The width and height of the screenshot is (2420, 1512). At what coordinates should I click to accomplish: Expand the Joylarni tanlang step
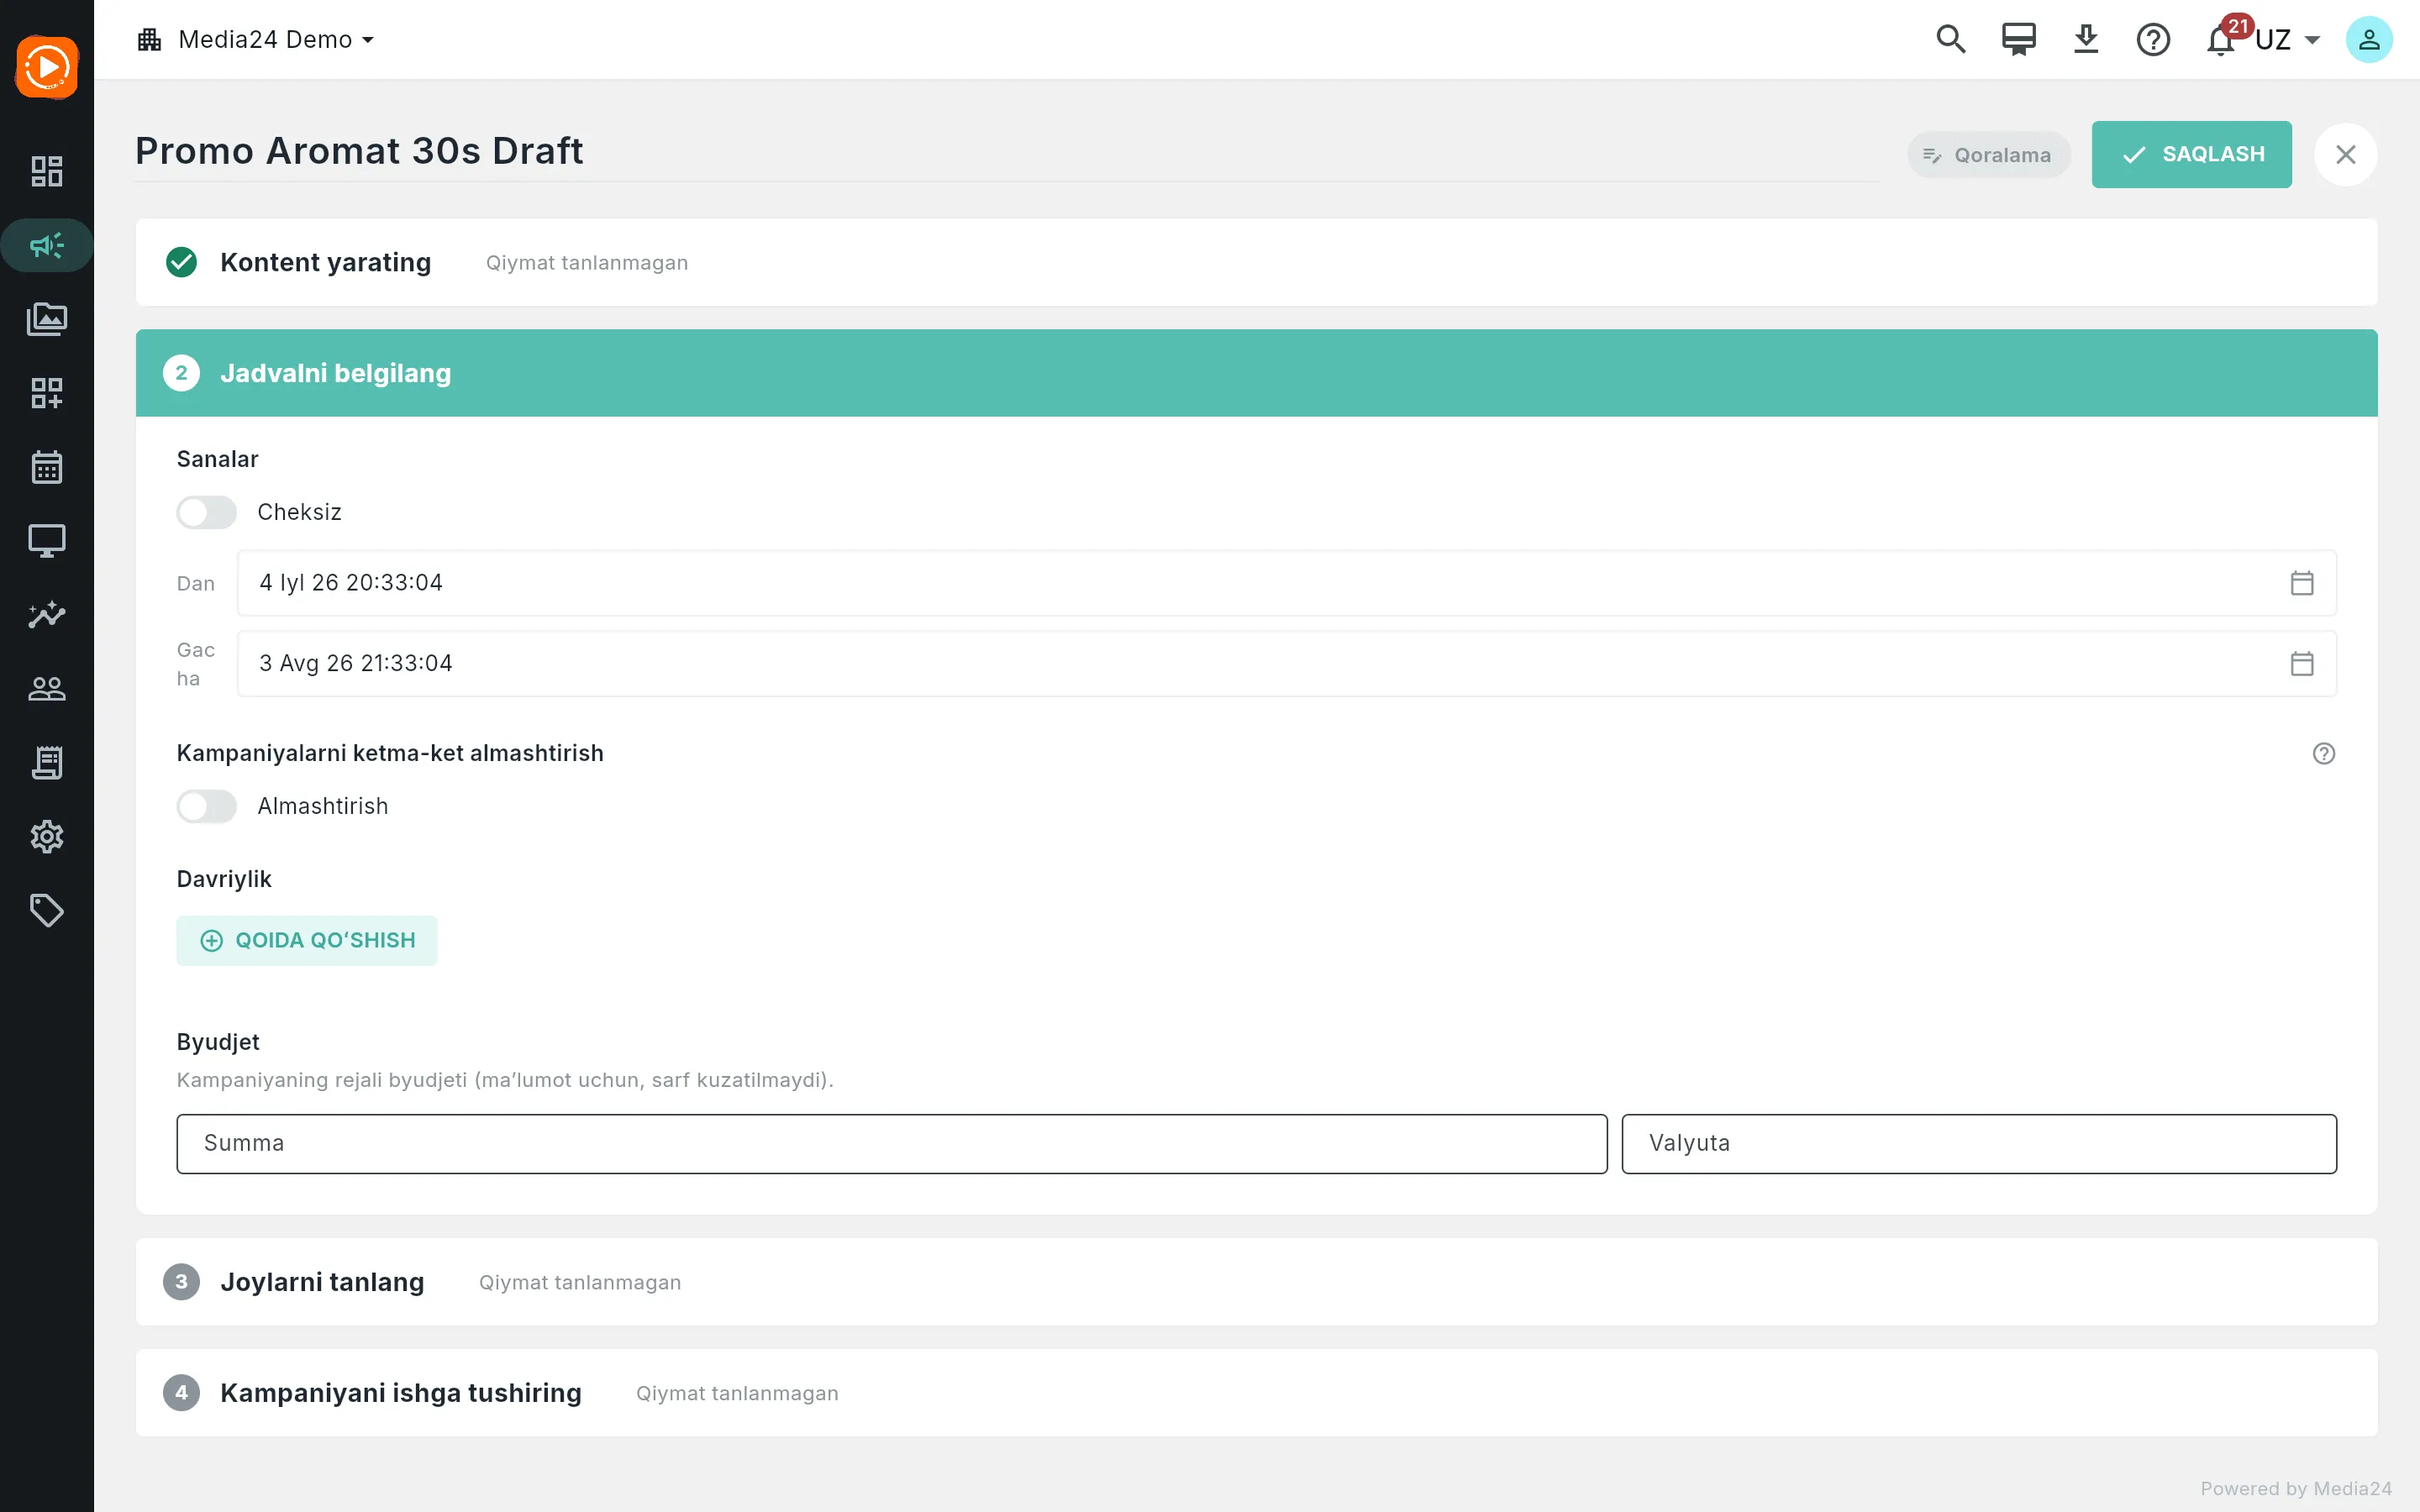click(x=1256, y=1282)
